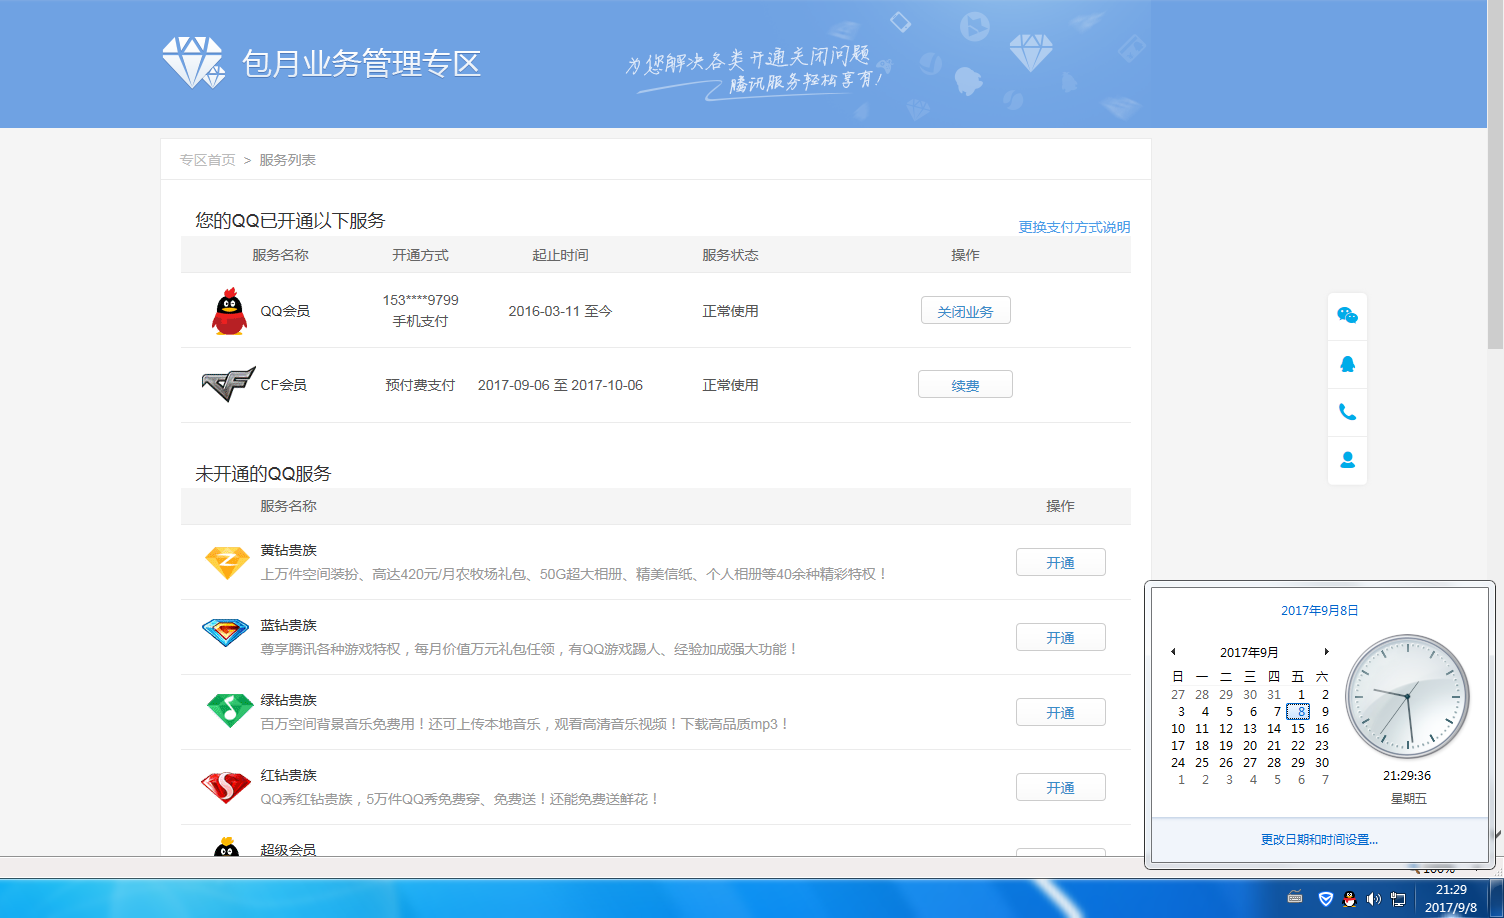Click the 起止时间 column header

[x=560, y=255]
